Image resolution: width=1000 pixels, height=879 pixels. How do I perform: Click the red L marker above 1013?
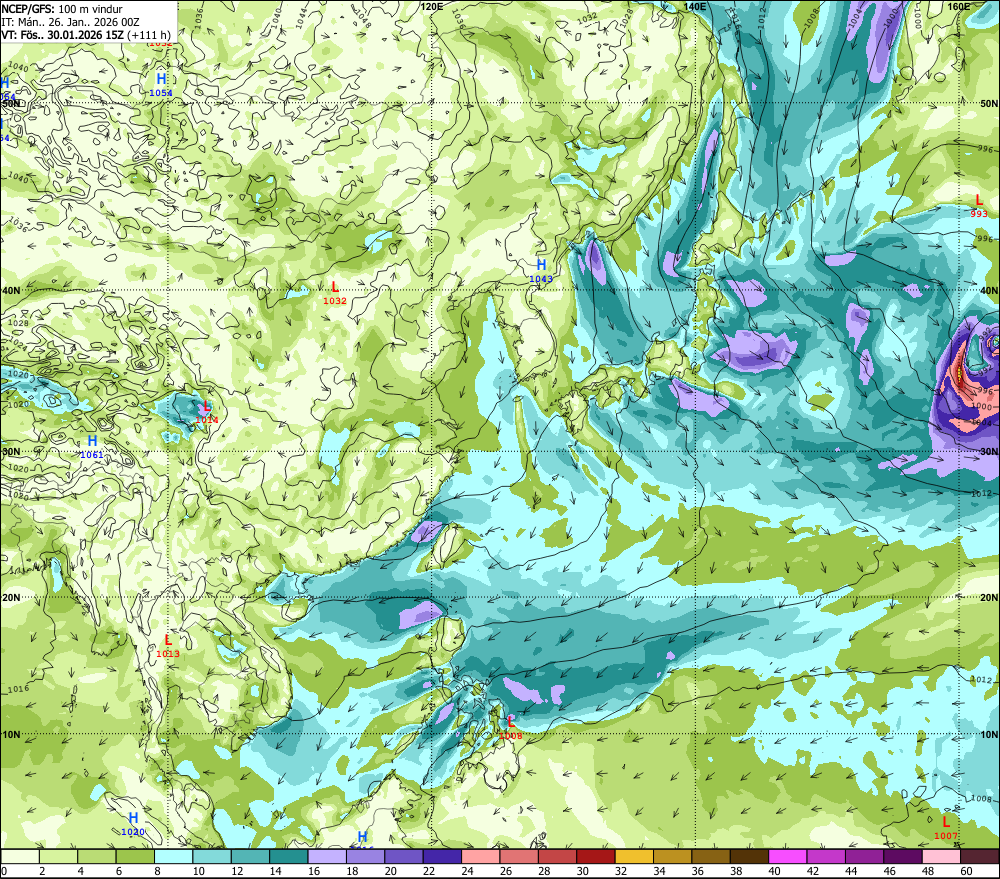point(168,640)
